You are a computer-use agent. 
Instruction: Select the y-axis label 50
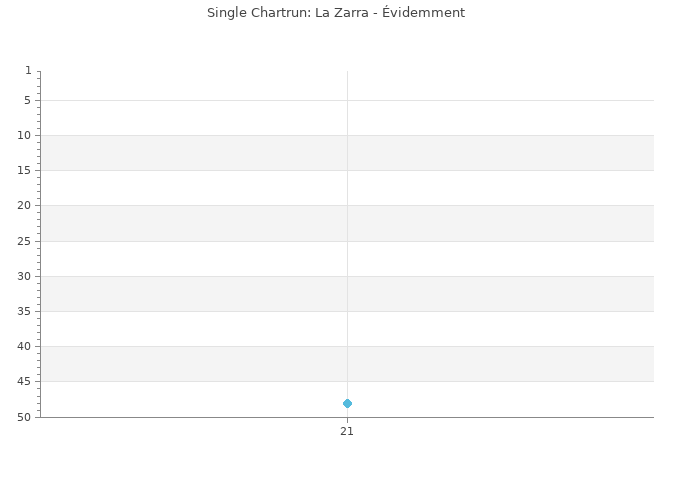[x=24, y=417]
